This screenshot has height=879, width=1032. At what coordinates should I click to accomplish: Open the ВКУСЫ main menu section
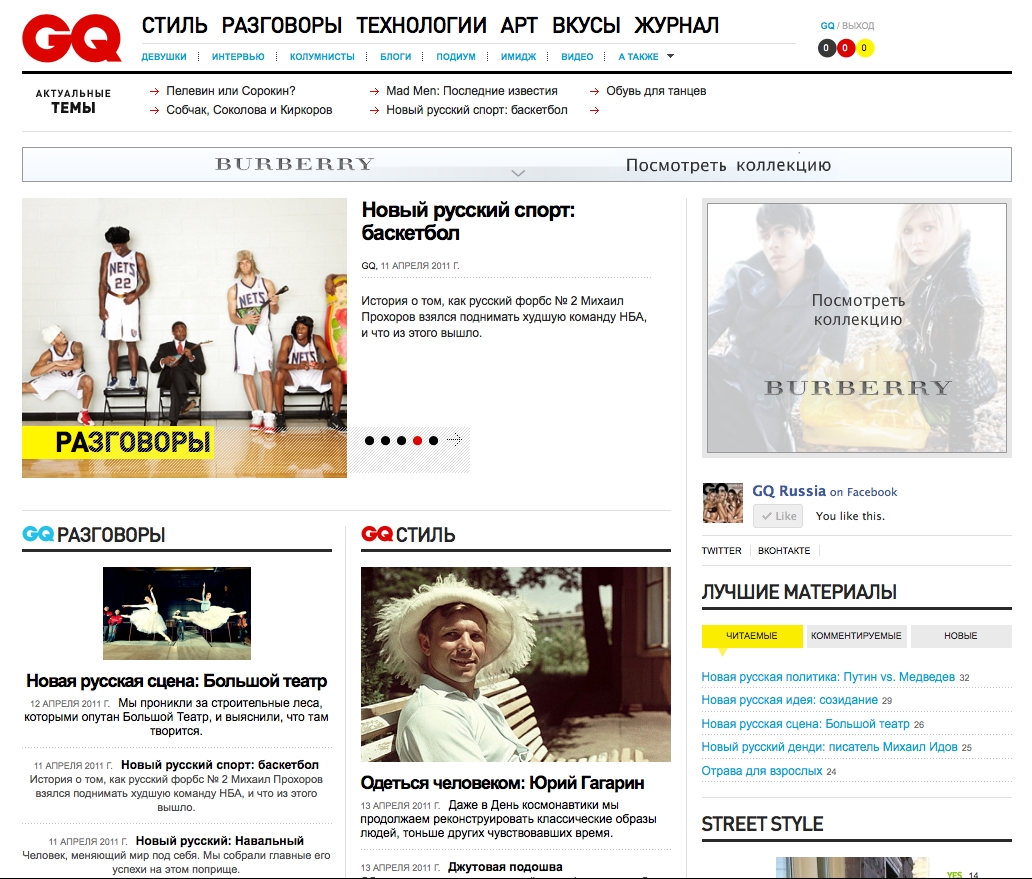586,25
